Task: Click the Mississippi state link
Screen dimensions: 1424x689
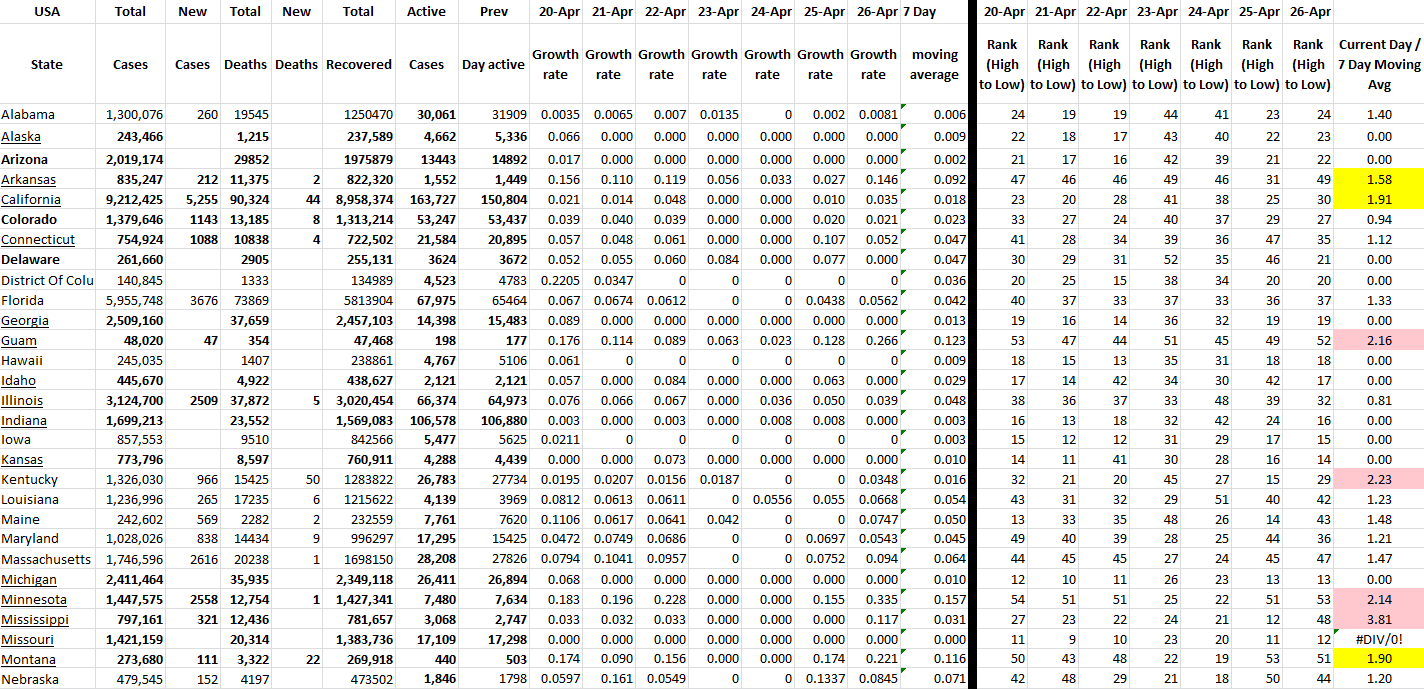Action: (x=35, y=620)
